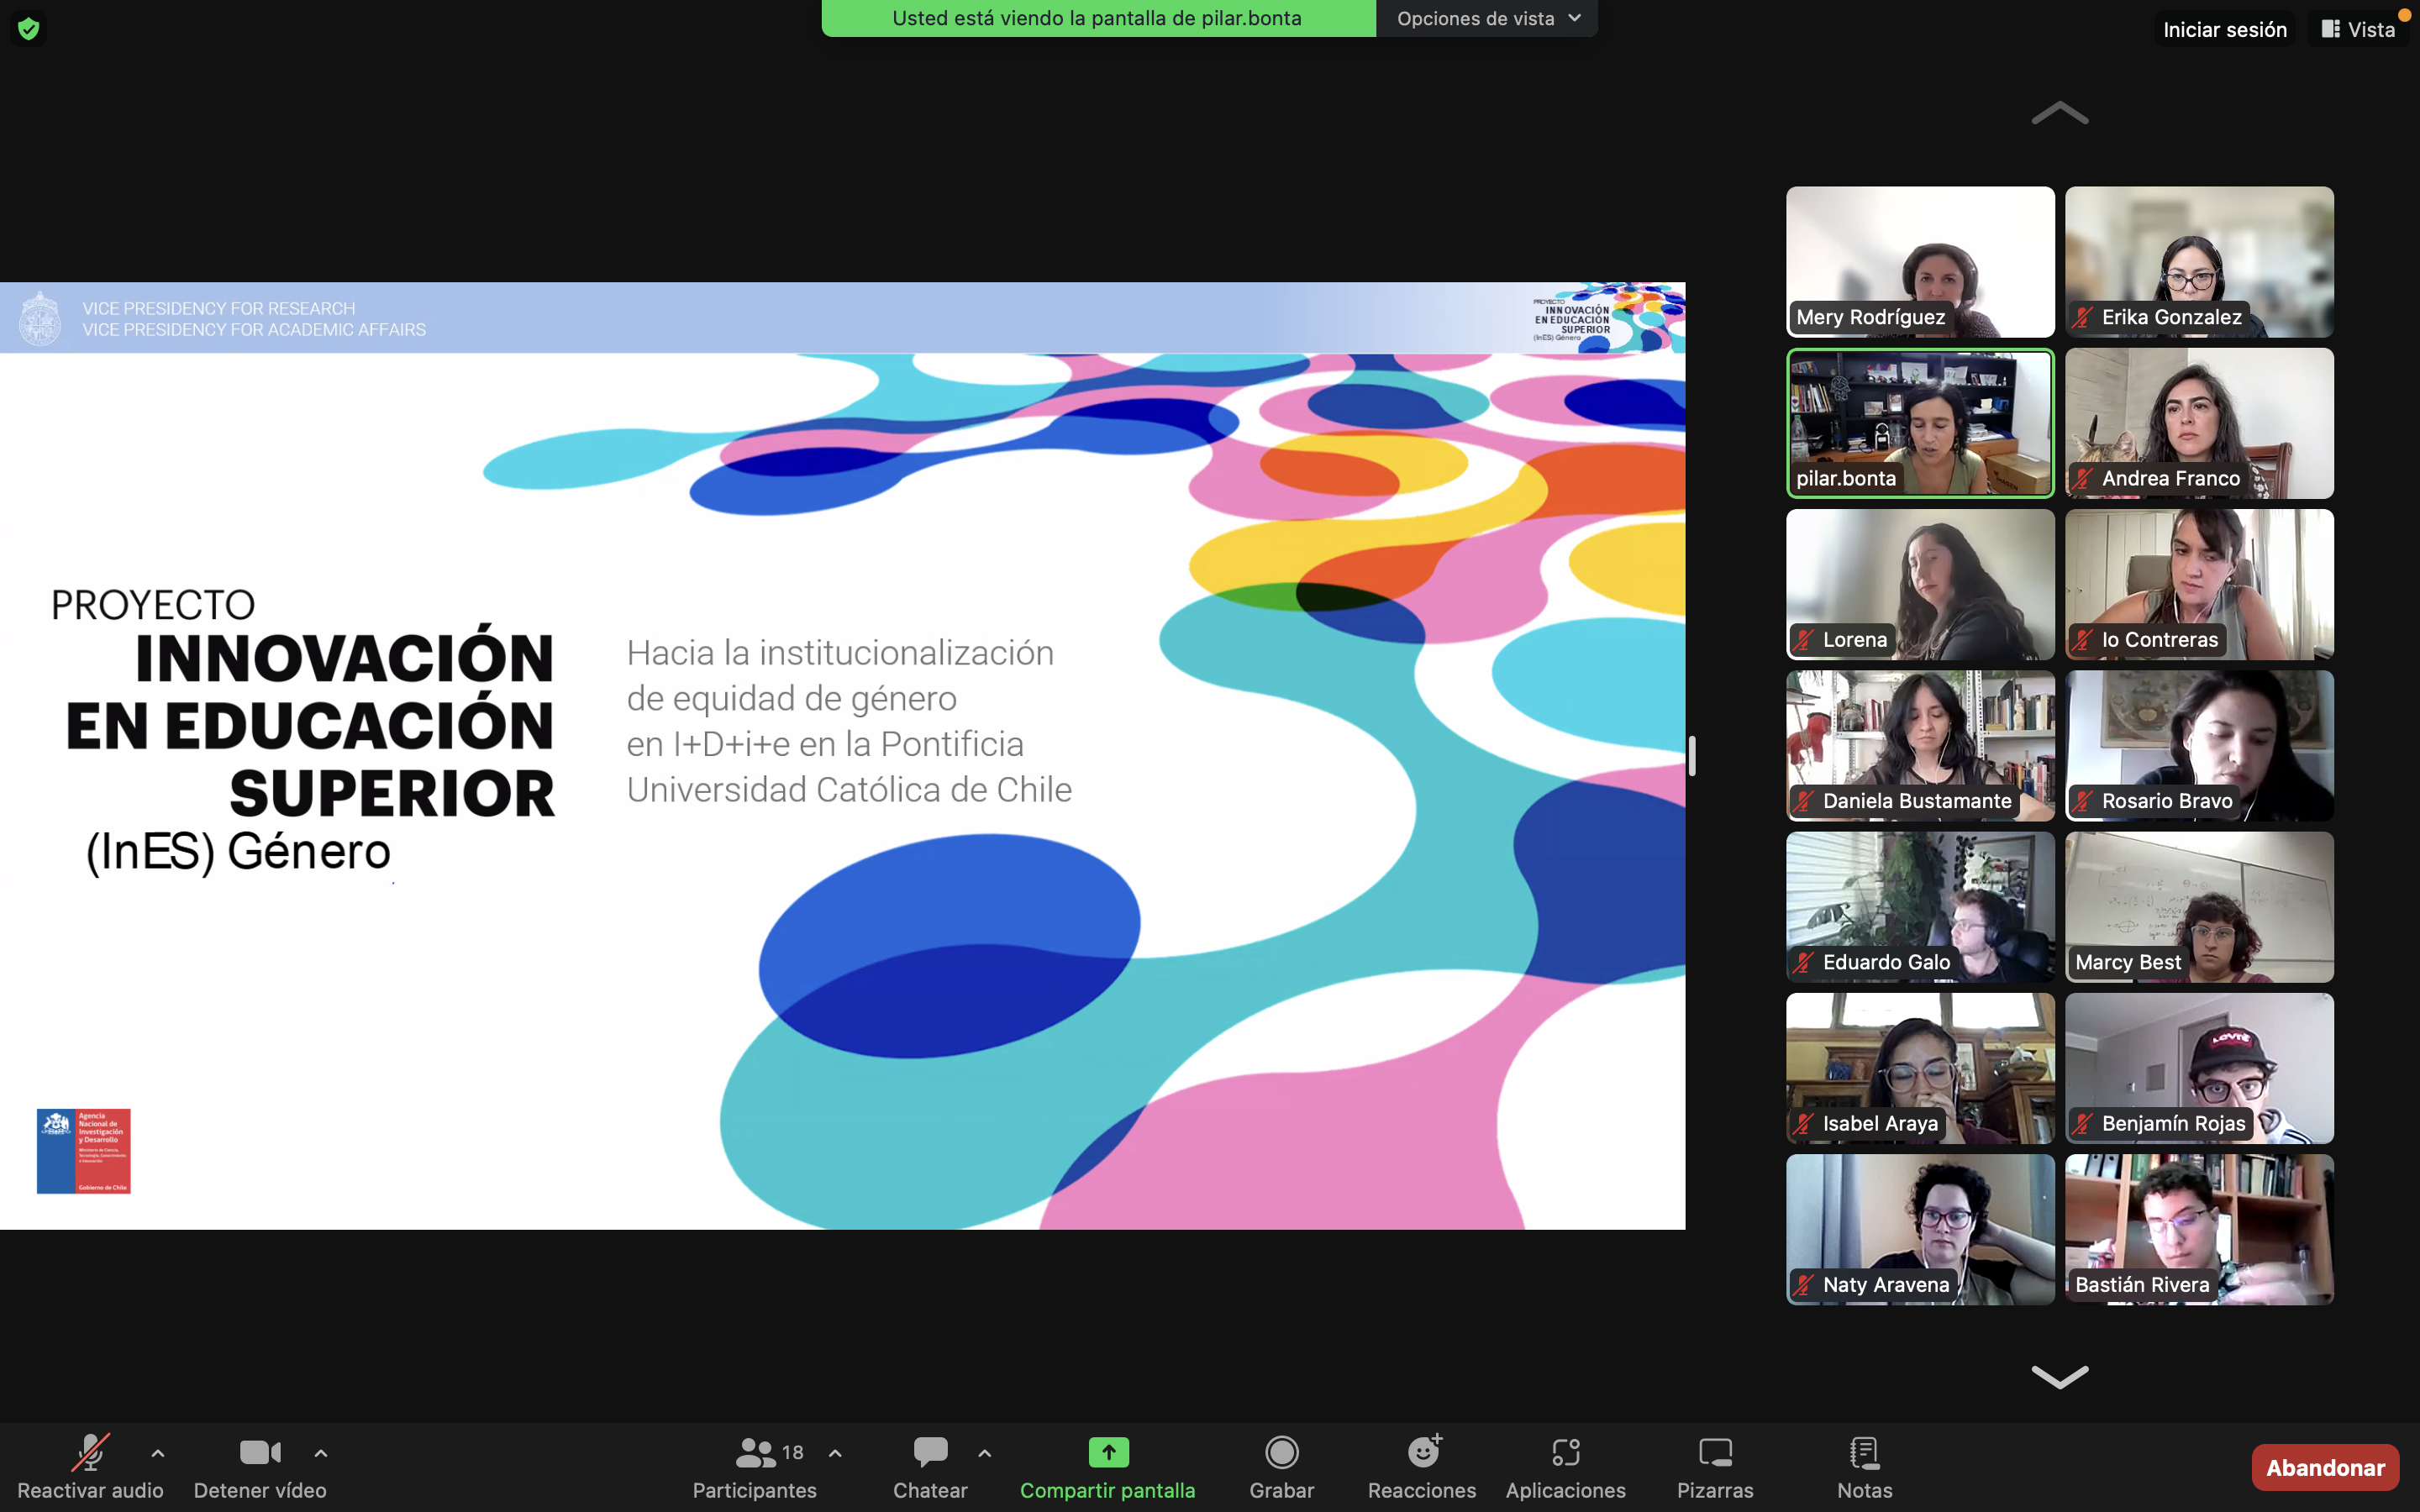Viewport: 2420px width, 1512px height.
Task: Expand video options arrow next to camera
Action: [x=321, y=1453]
